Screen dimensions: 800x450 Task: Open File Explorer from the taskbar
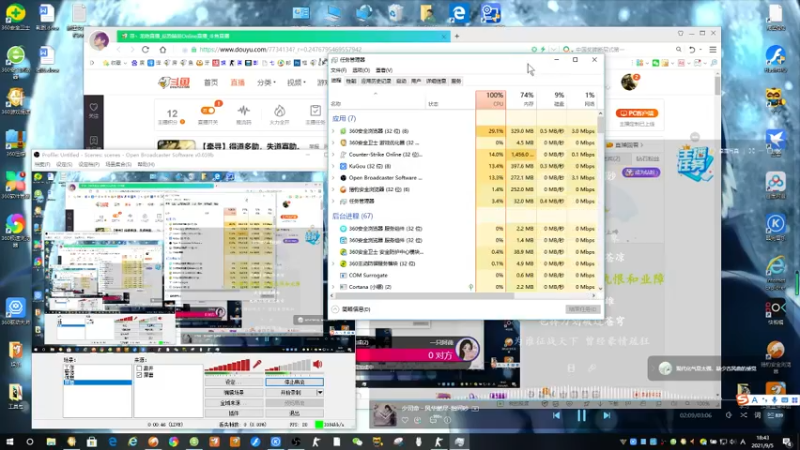[x=51, y=442]
